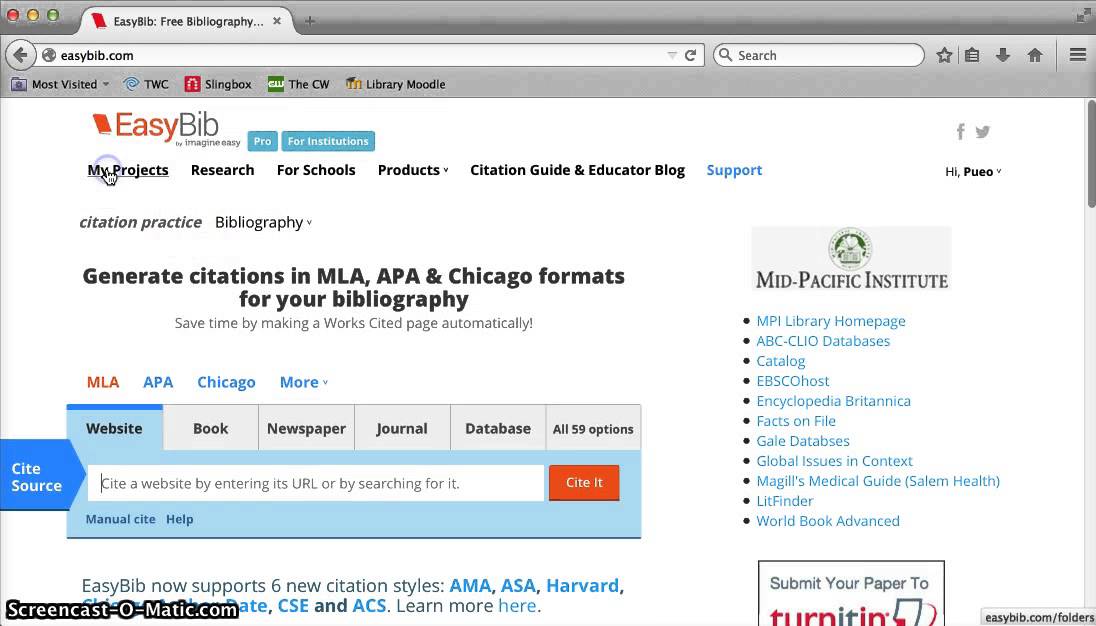
Task: Click the website URL citation field
Action: [315, 483]
